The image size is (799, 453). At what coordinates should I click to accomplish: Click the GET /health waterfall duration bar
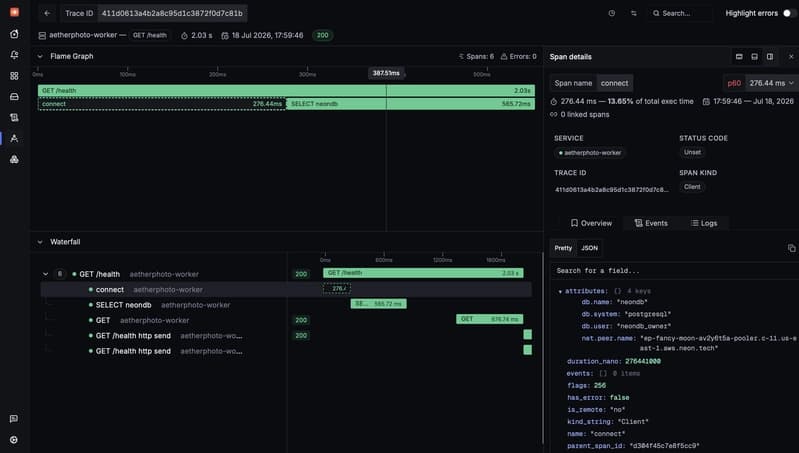point(423,273)
